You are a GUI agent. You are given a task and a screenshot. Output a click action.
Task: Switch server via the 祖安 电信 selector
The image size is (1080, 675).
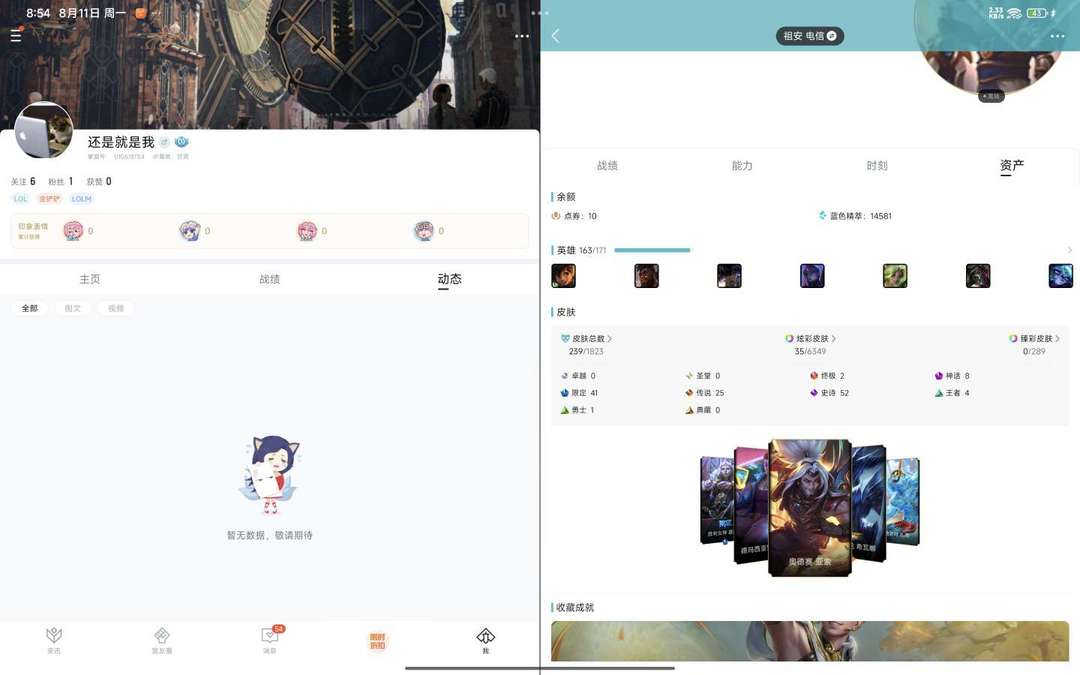coord(809,36)
